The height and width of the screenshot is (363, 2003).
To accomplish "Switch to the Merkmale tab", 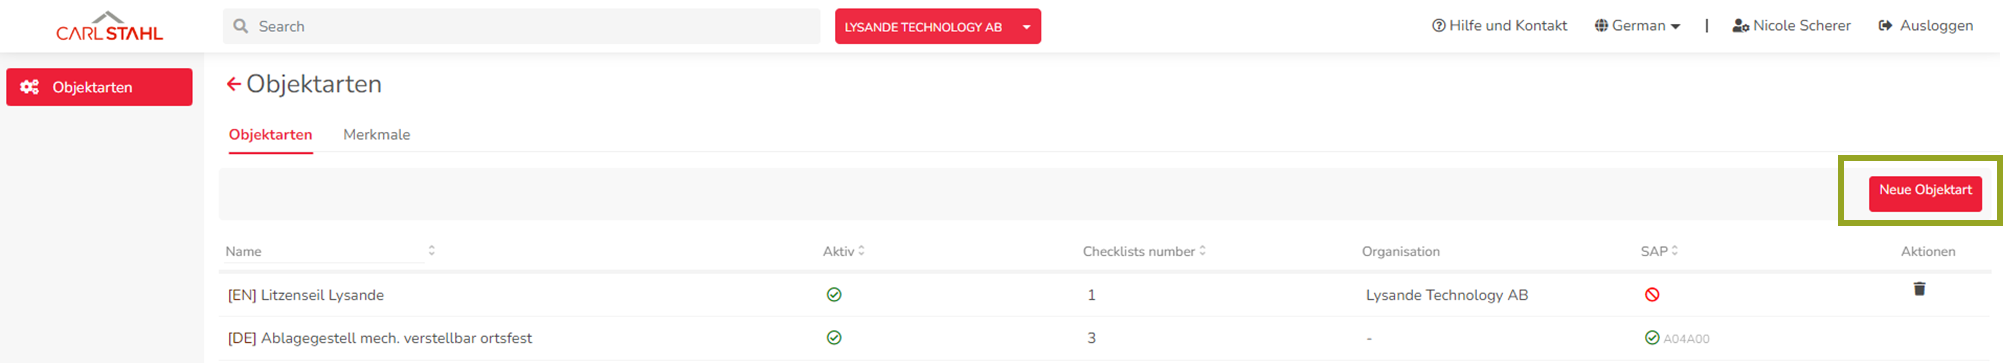I will click(x=376, y=135).
